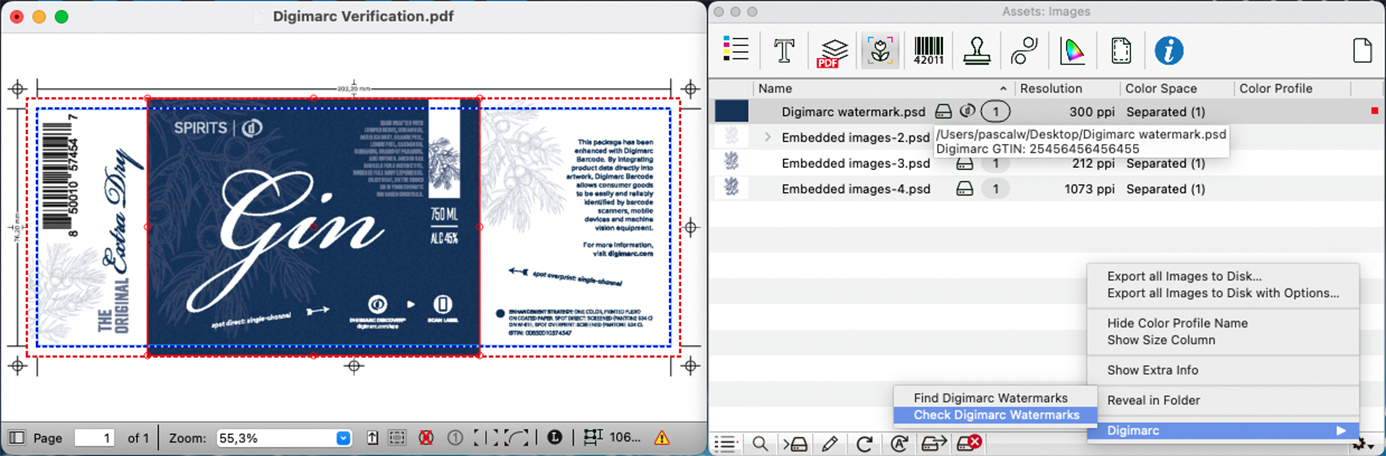Select the Barcodes category icon
1386x456 pixels.
coord(928,50)
